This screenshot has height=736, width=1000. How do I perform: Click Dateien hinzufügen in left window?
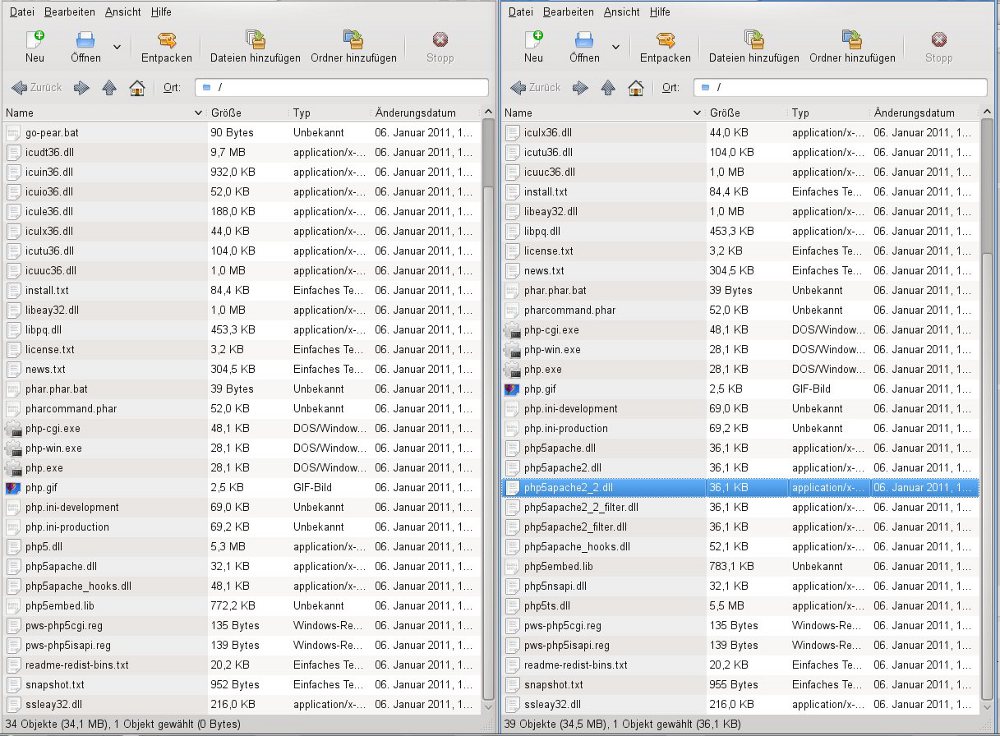[255, 47]
